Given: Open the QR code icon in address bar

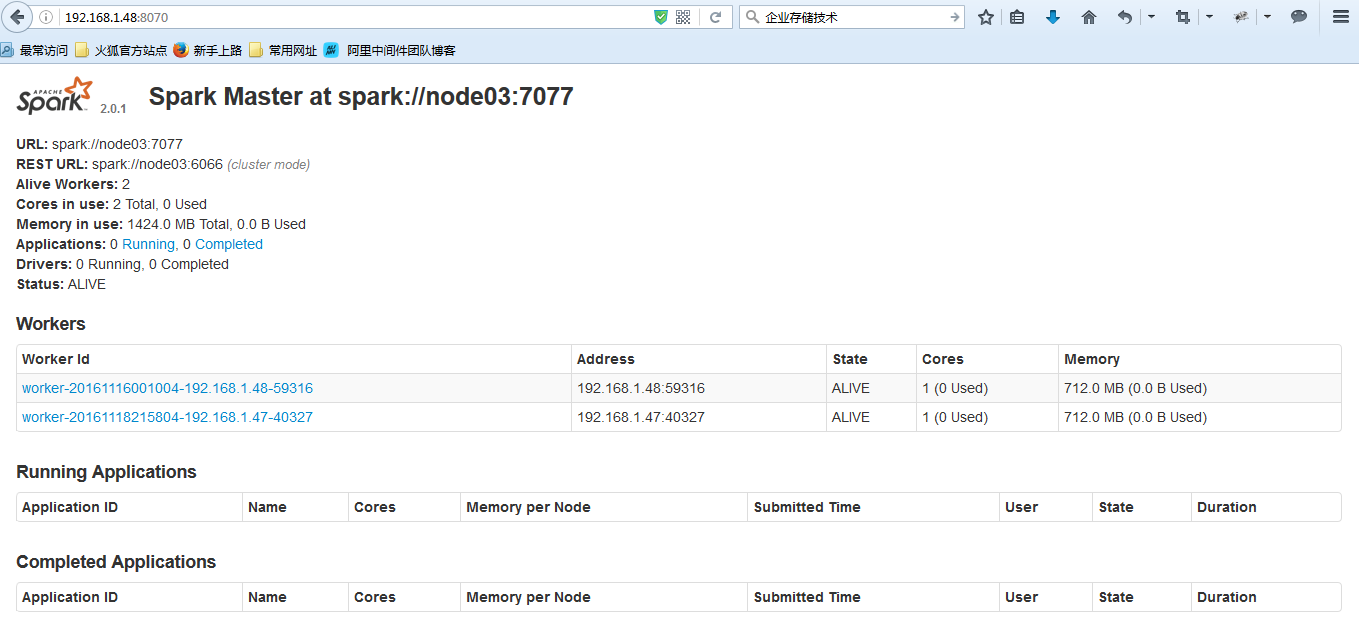Looking at the screenshot, I should click(x=683, y=17).
